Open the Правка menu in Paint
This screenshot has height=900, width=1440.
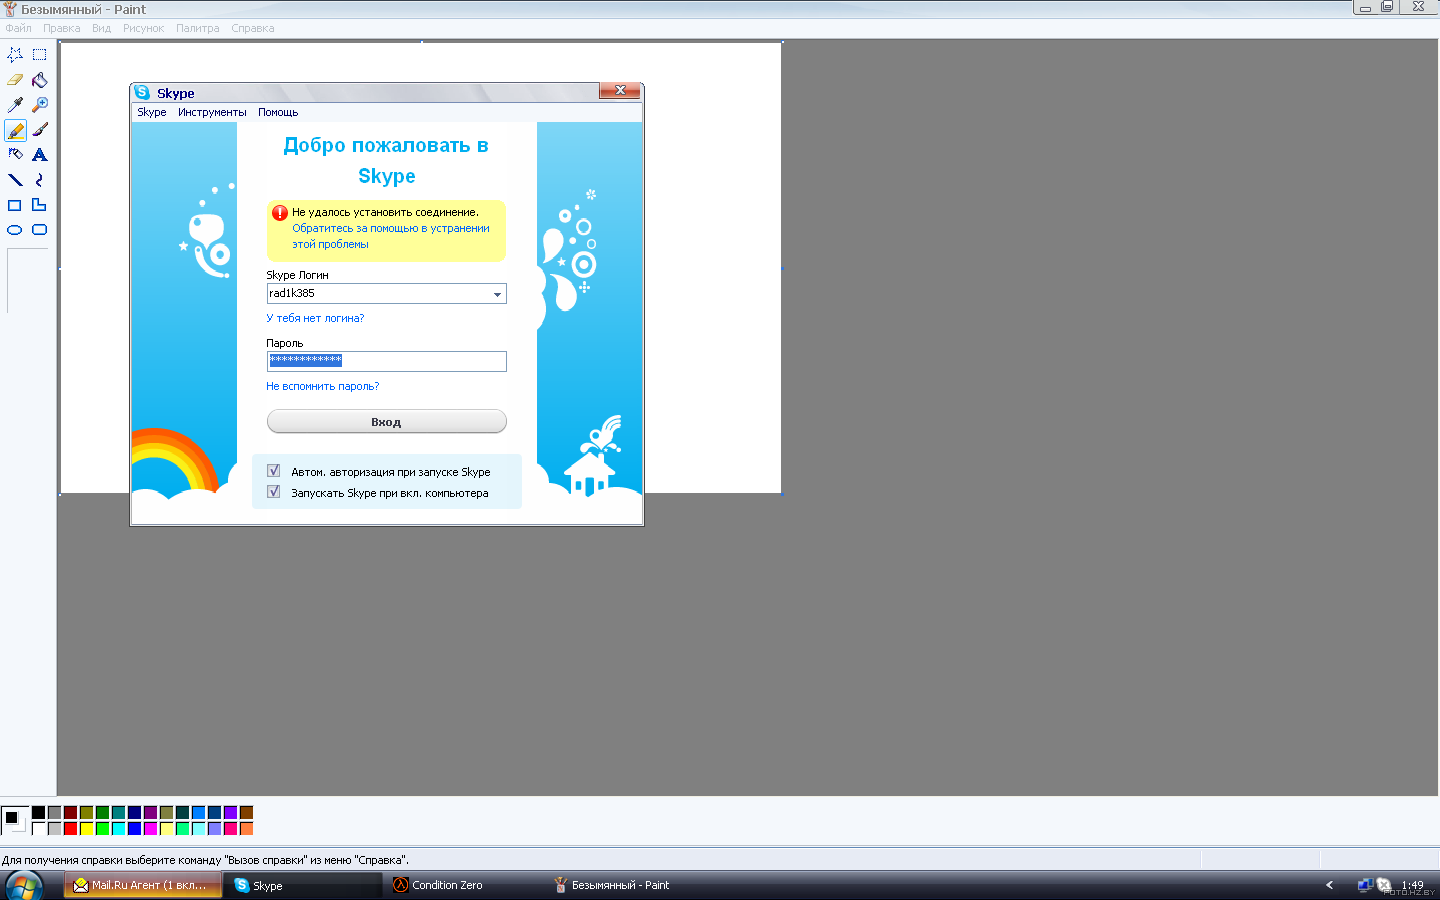(x=62, y=28)
